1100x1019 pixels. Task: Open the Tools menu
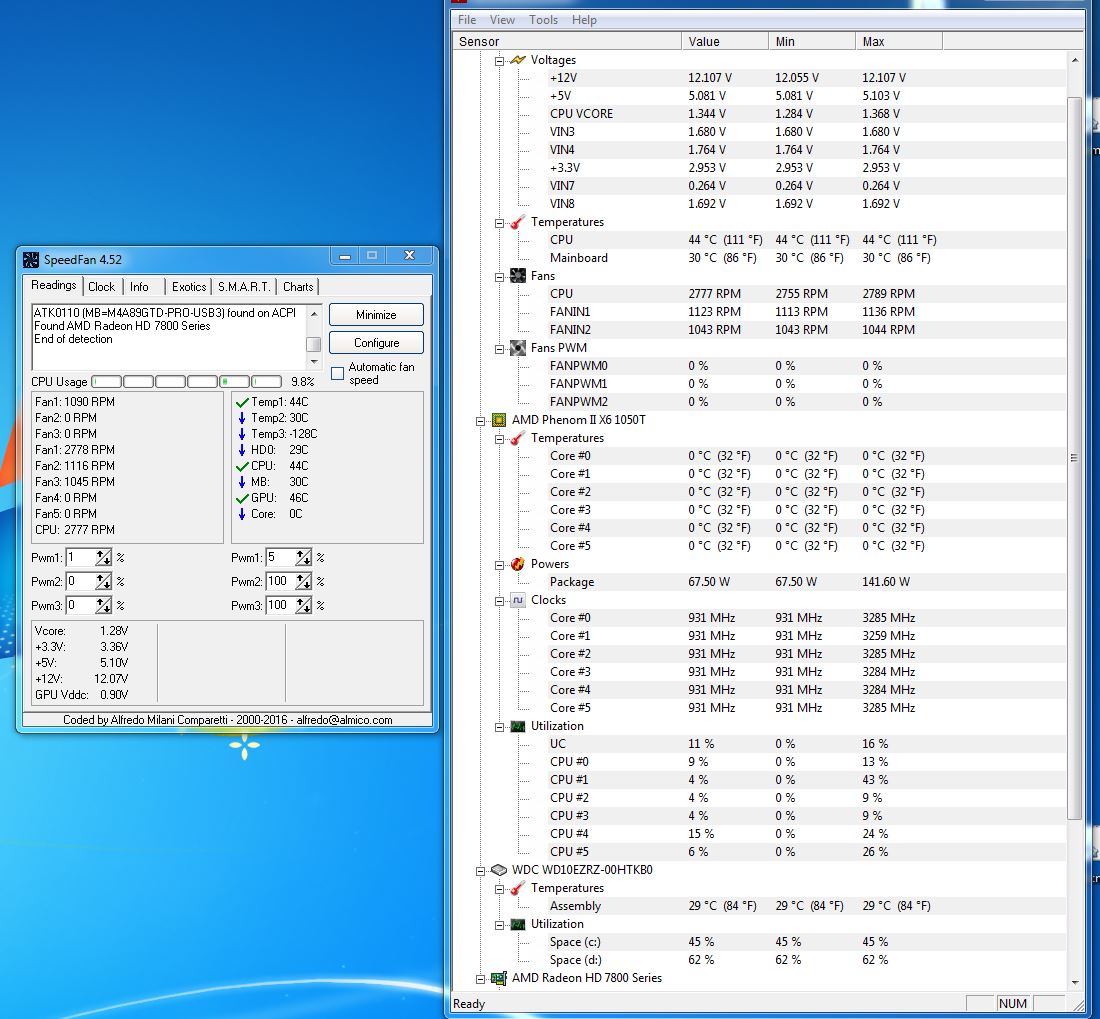pos(544,20)
